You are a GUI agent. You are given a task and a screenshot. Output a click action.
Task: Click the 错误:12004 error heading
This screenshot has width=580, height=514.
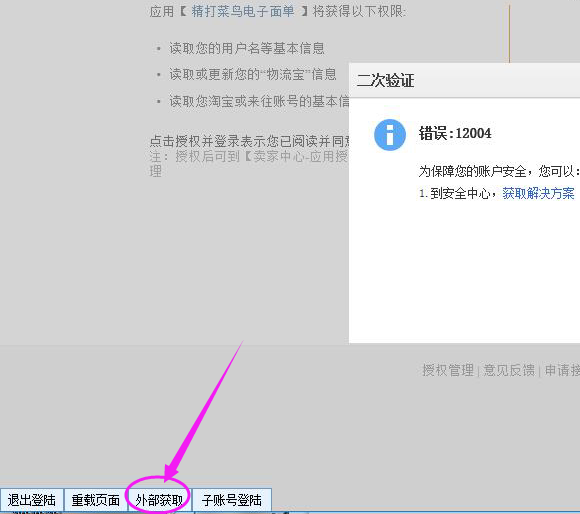tap(455, 133)
